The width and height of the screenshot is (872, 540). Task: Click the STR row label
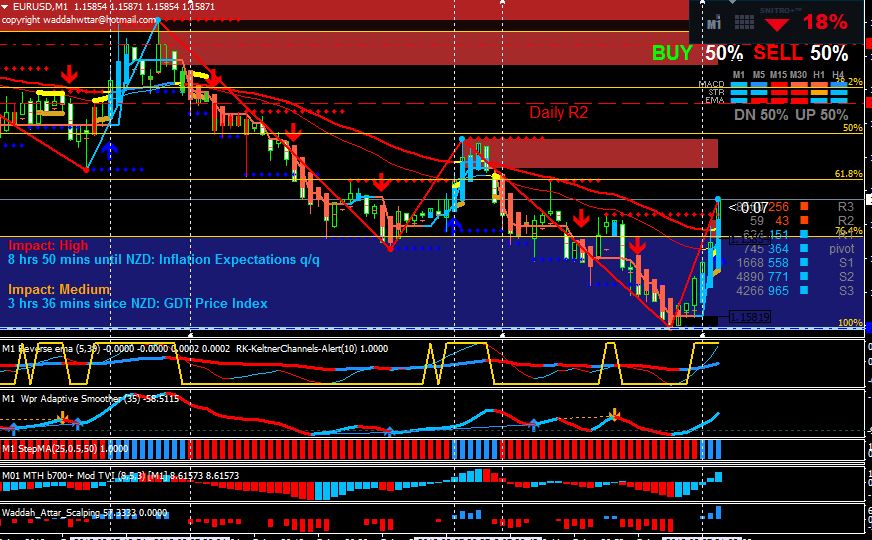click(x=716, y=92)
